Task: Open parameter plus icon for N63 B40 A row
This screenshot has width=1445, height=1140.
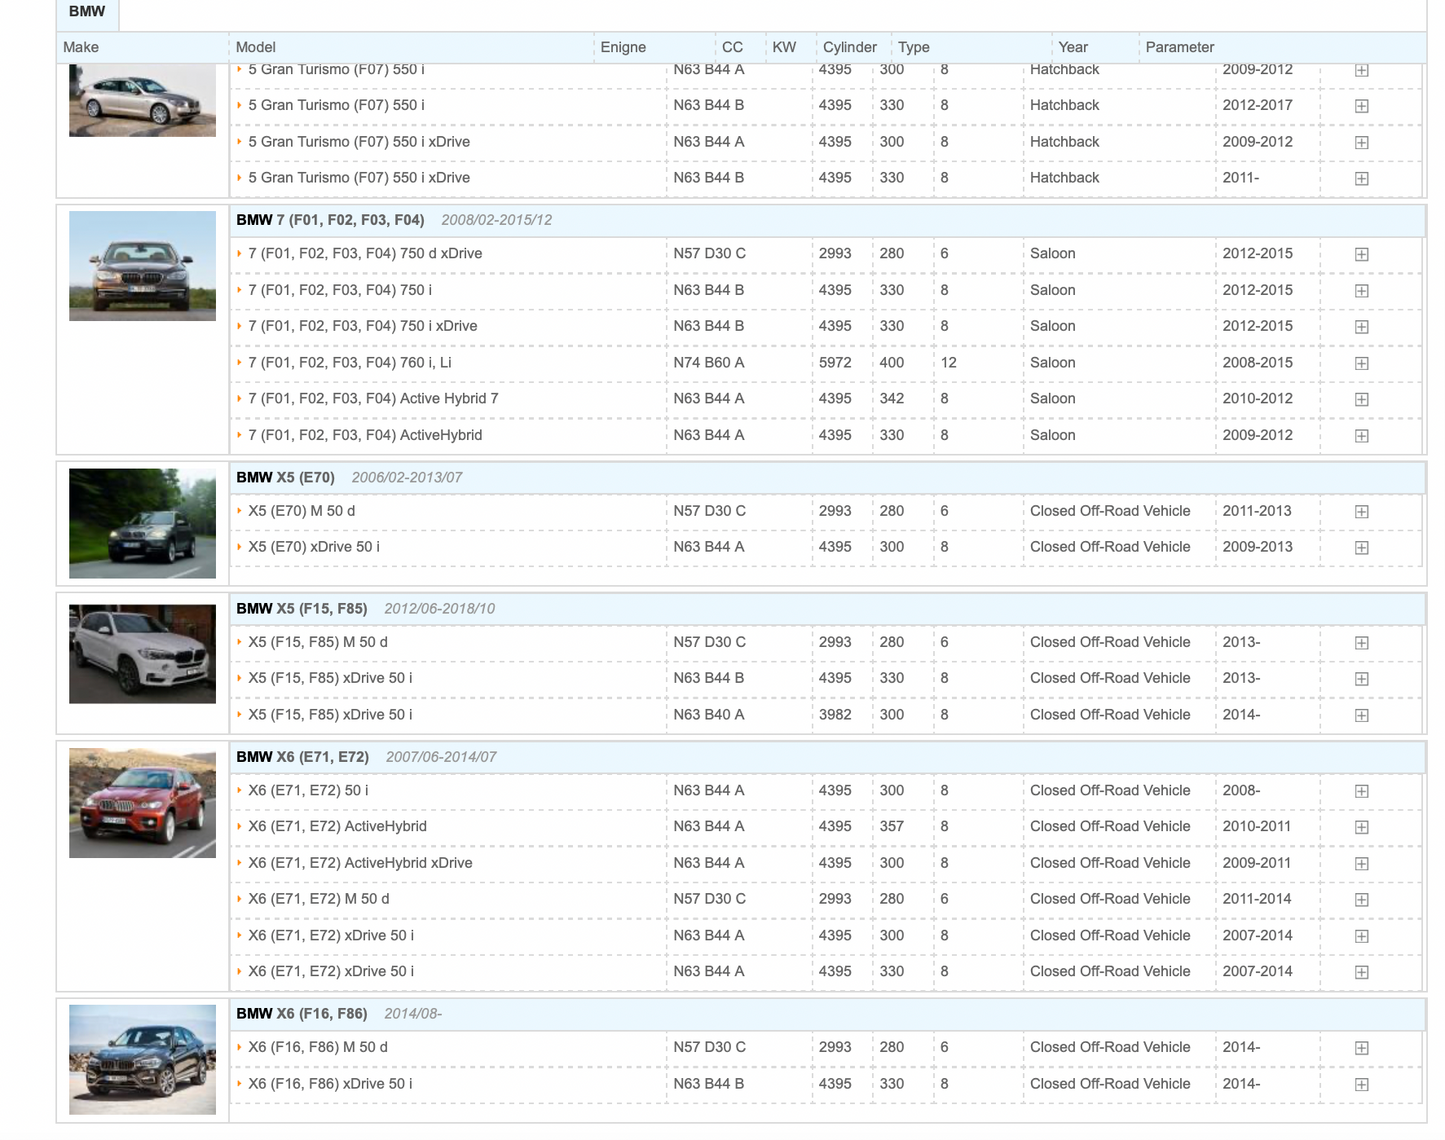Action: click(x=1361, y=715)
